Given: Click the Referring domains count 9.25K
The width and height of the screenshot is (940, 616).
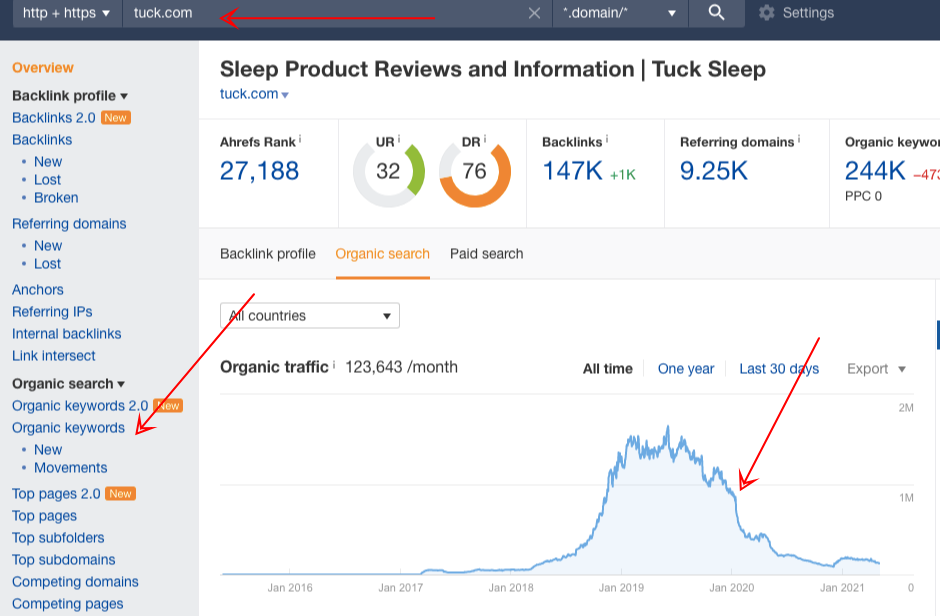Looking at the screenshot, I should pyautogui.click(x=713, y=171).
